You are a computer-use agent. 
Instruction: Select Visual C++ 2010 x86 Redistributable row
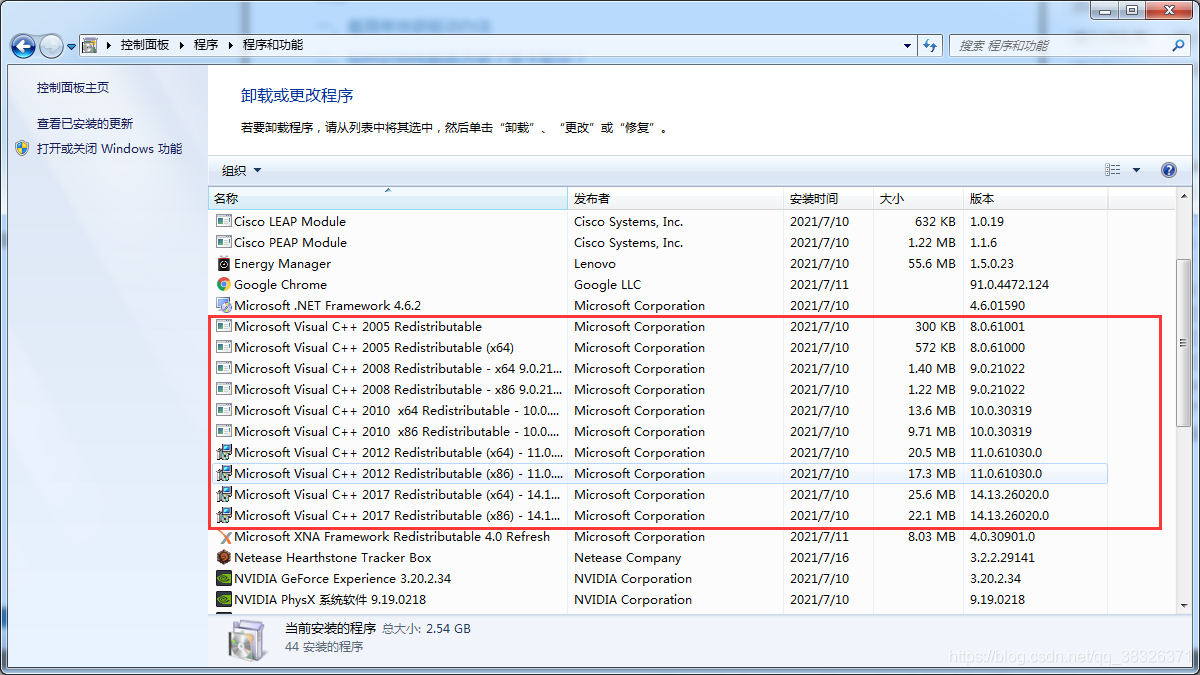[x=660, y=432]
